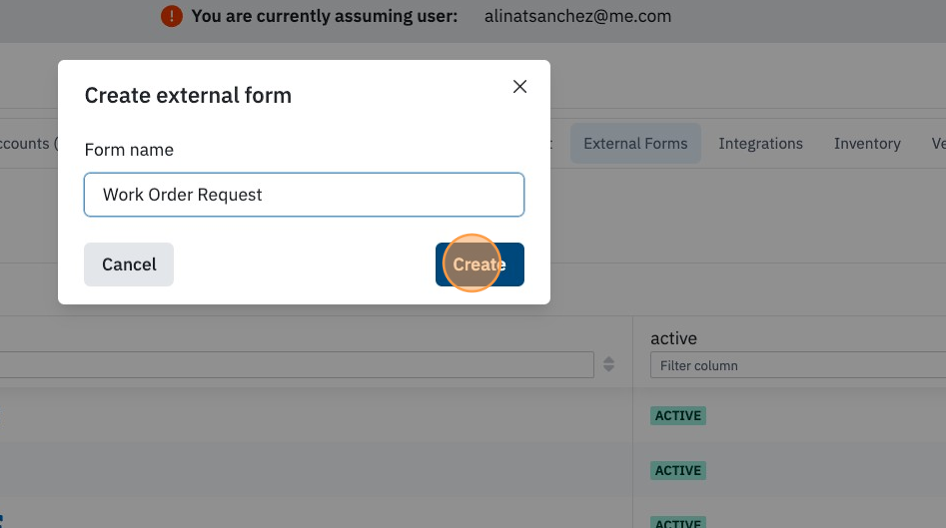
Task: Select the first ACTIVE status badge
Action: tap(678, 416)
